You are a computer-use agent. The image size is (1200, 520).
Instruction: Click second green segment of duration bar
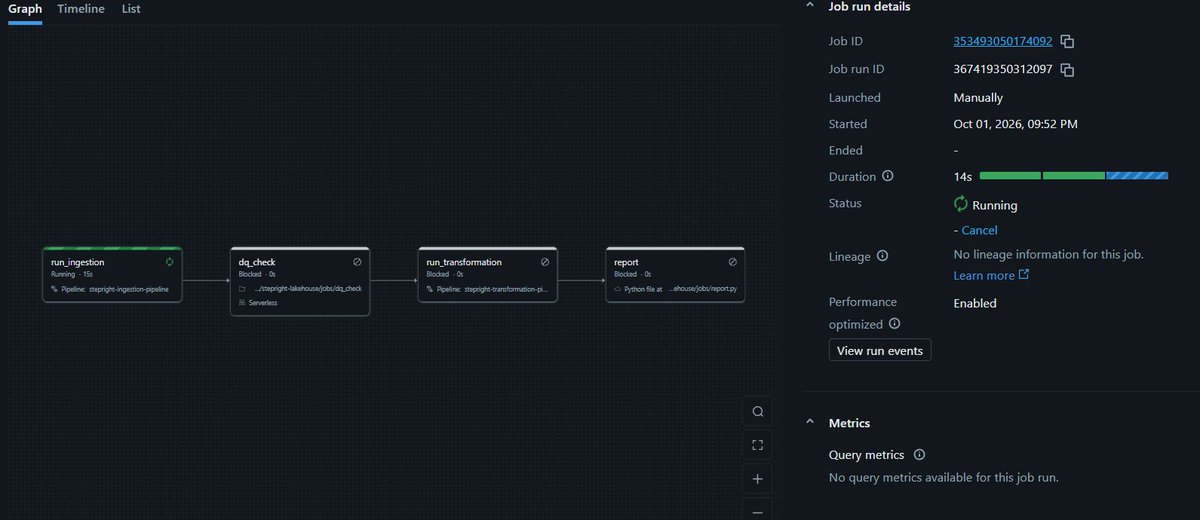point(1073,175)
